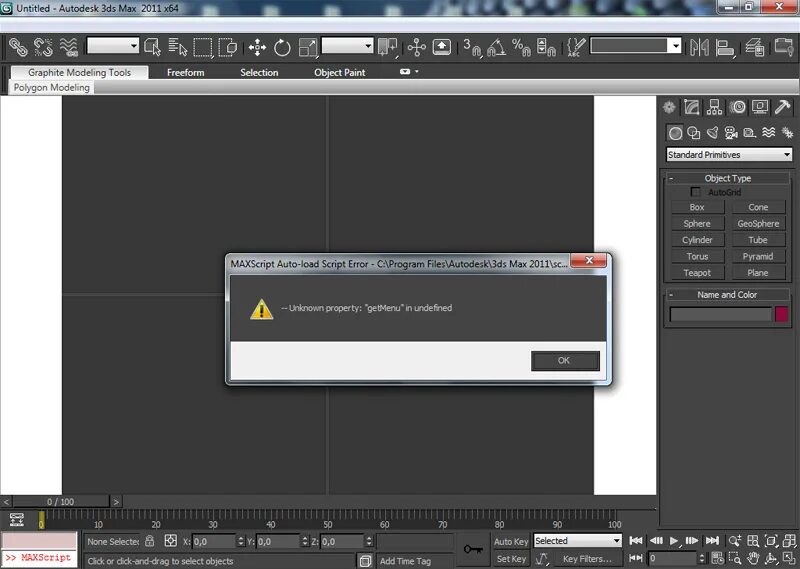Select the Cameras category icon
This screenshot has width=800, height=569.
click(x=731, y=133)
